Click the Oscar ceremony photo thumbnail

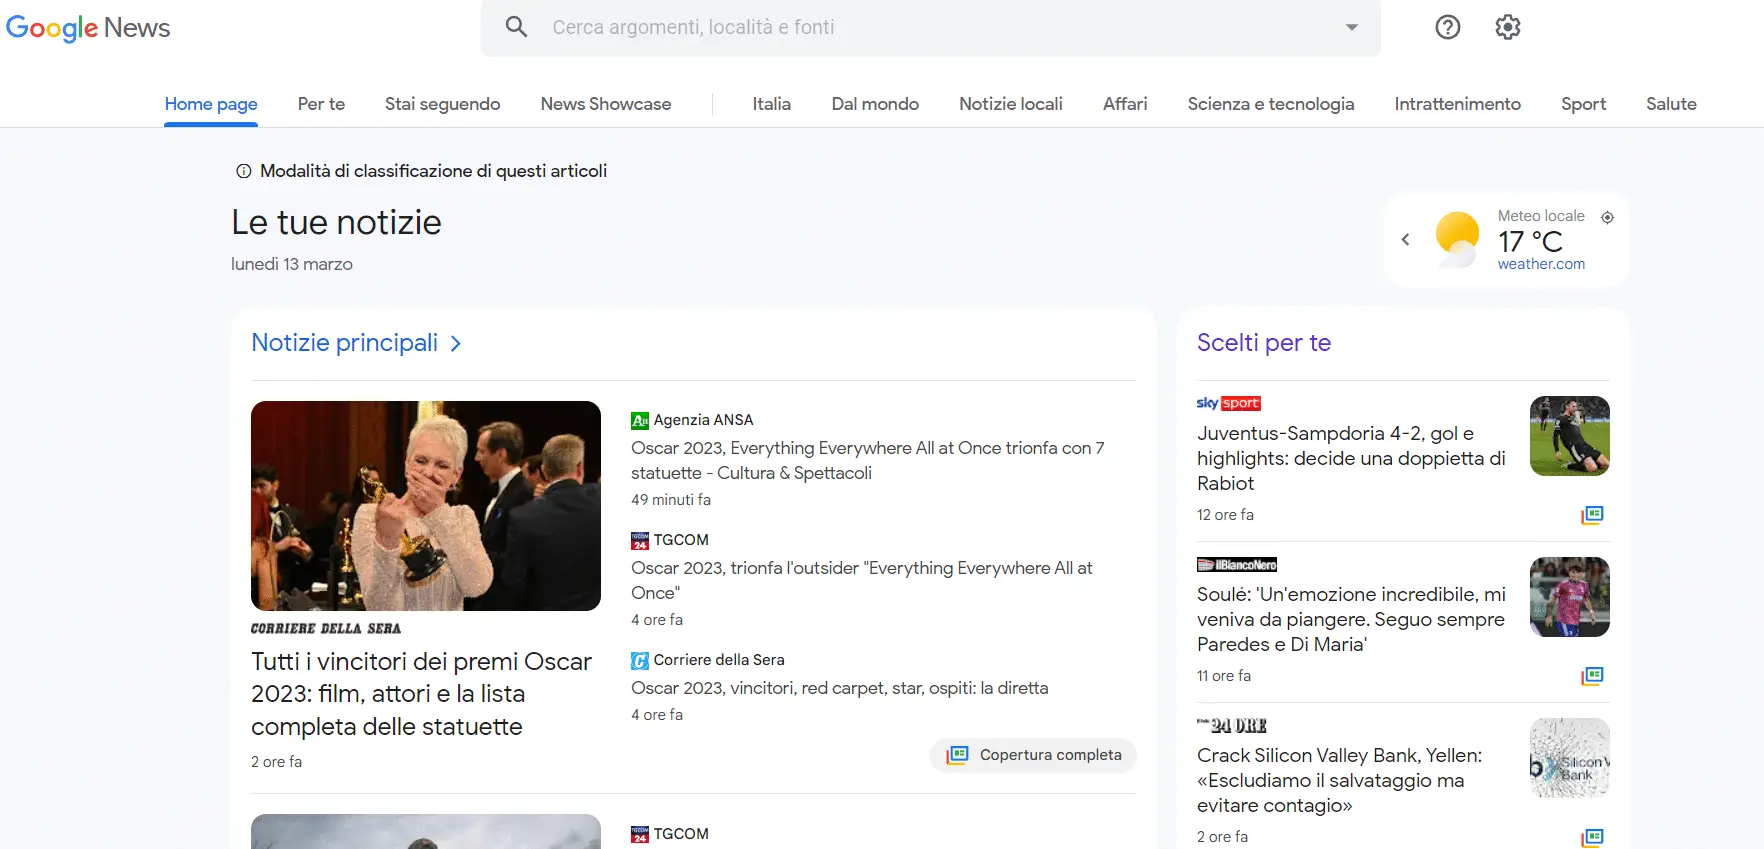426,506
